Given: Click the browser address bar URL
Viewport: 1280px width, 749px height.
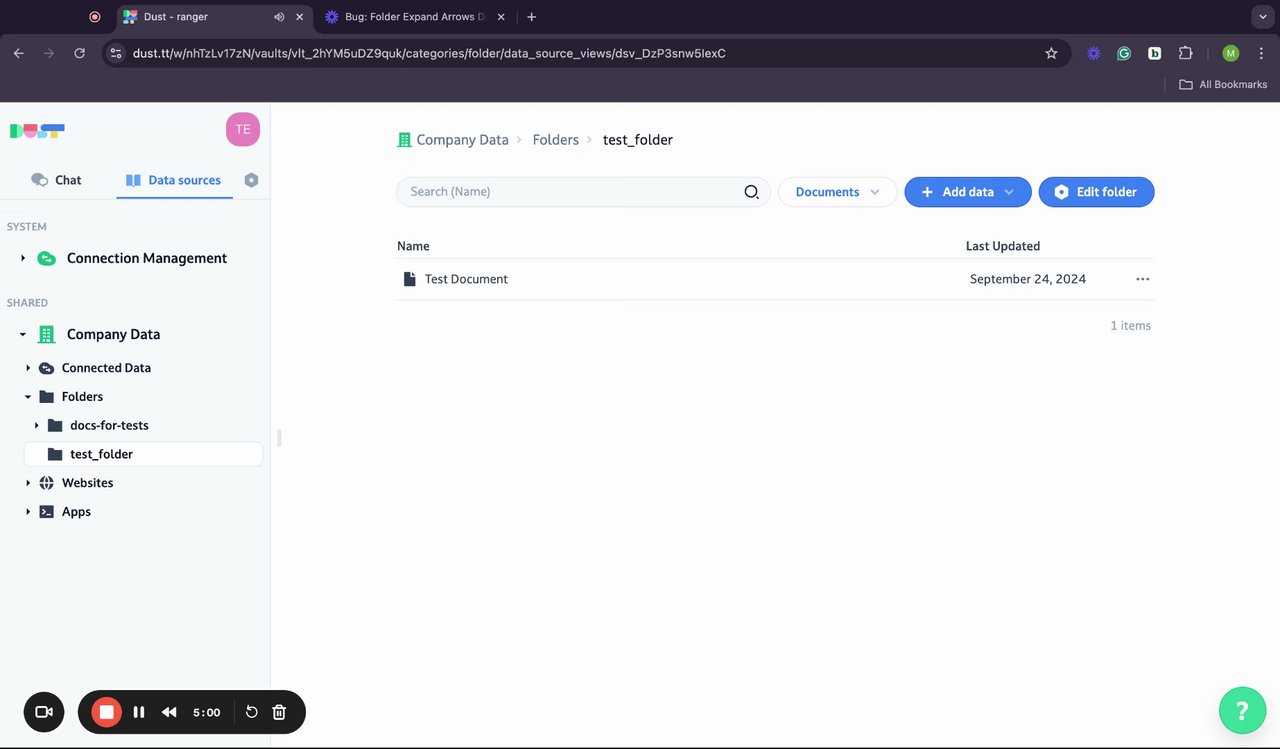Looking at the screenshot, I should [429, 53].
